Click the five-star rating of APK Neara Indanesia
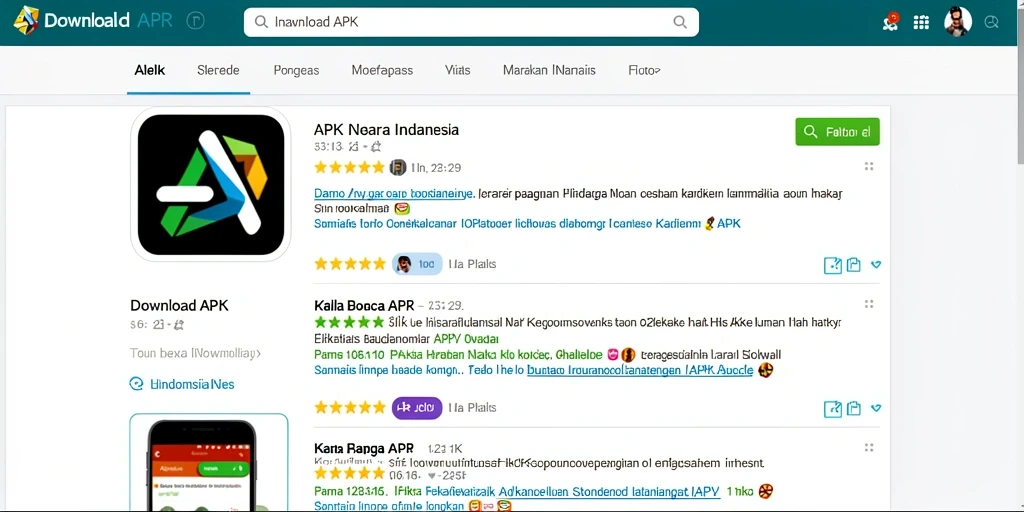The height and width of the screenshot is (512, 1024). pos(349,167)
